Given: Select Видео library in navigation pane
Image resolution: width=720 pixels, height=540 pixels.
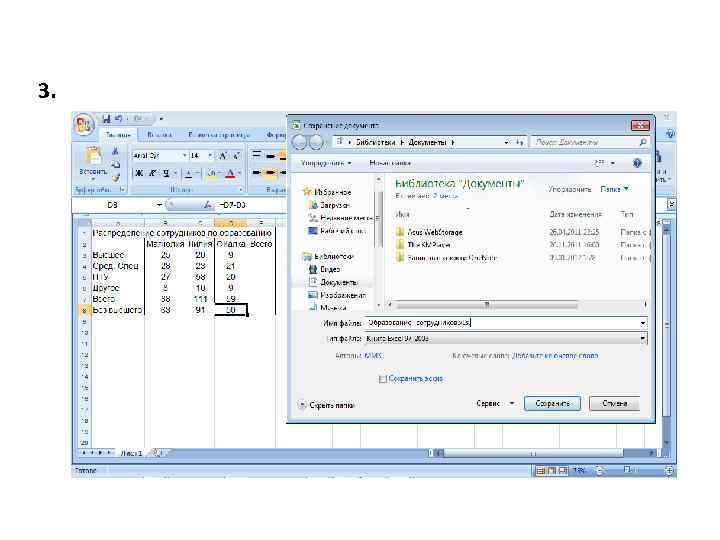Looking at the screenshot, I should point(330,269).
